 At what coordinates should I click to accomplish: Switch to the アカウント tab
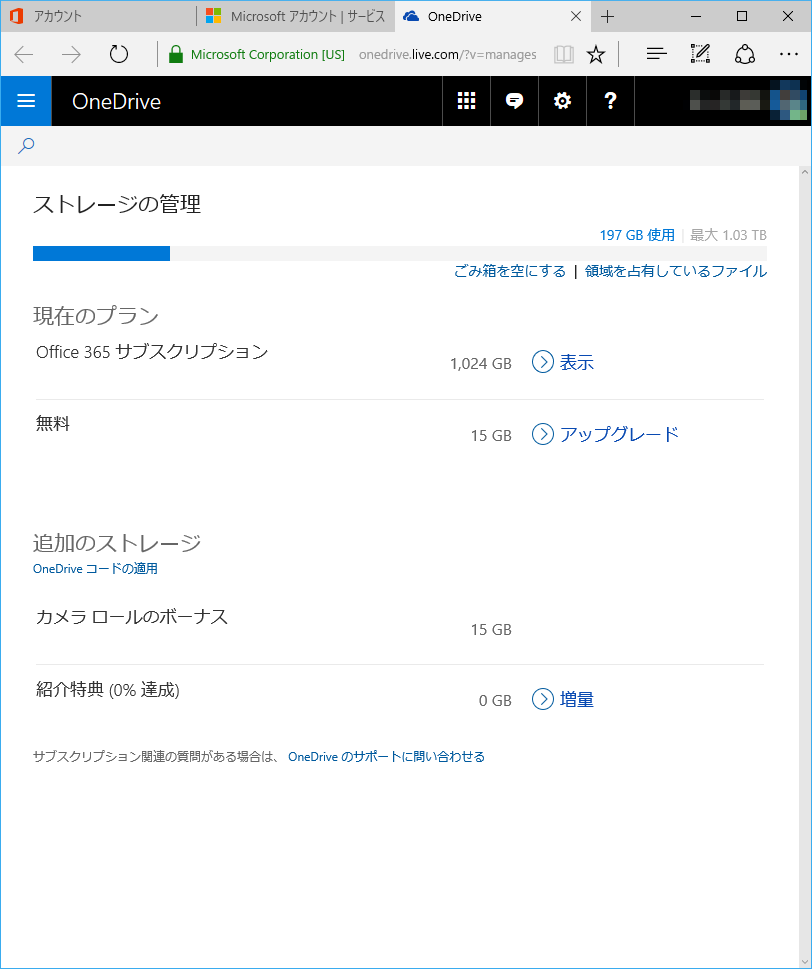99,17
